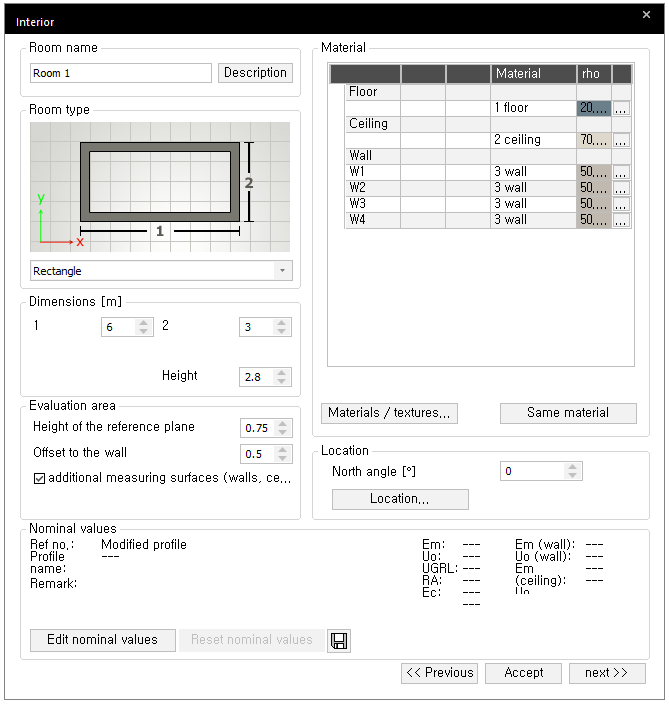Screen dimensions: 669x704
Task: Open Materials / textures dialog
Action: click(x=389, y=413)
